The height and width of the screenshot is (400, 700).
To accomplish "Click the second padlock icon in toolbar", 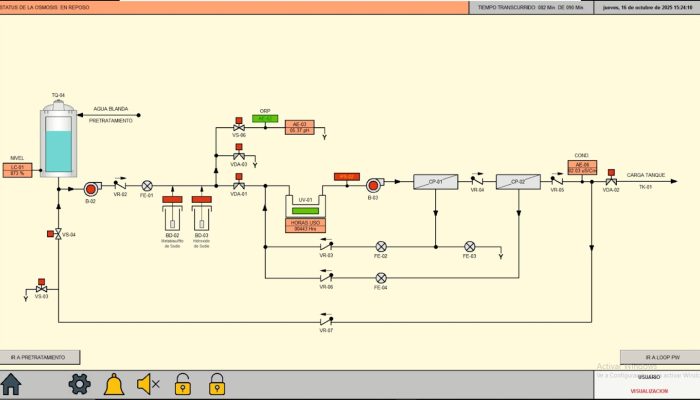I will (216, 384).
